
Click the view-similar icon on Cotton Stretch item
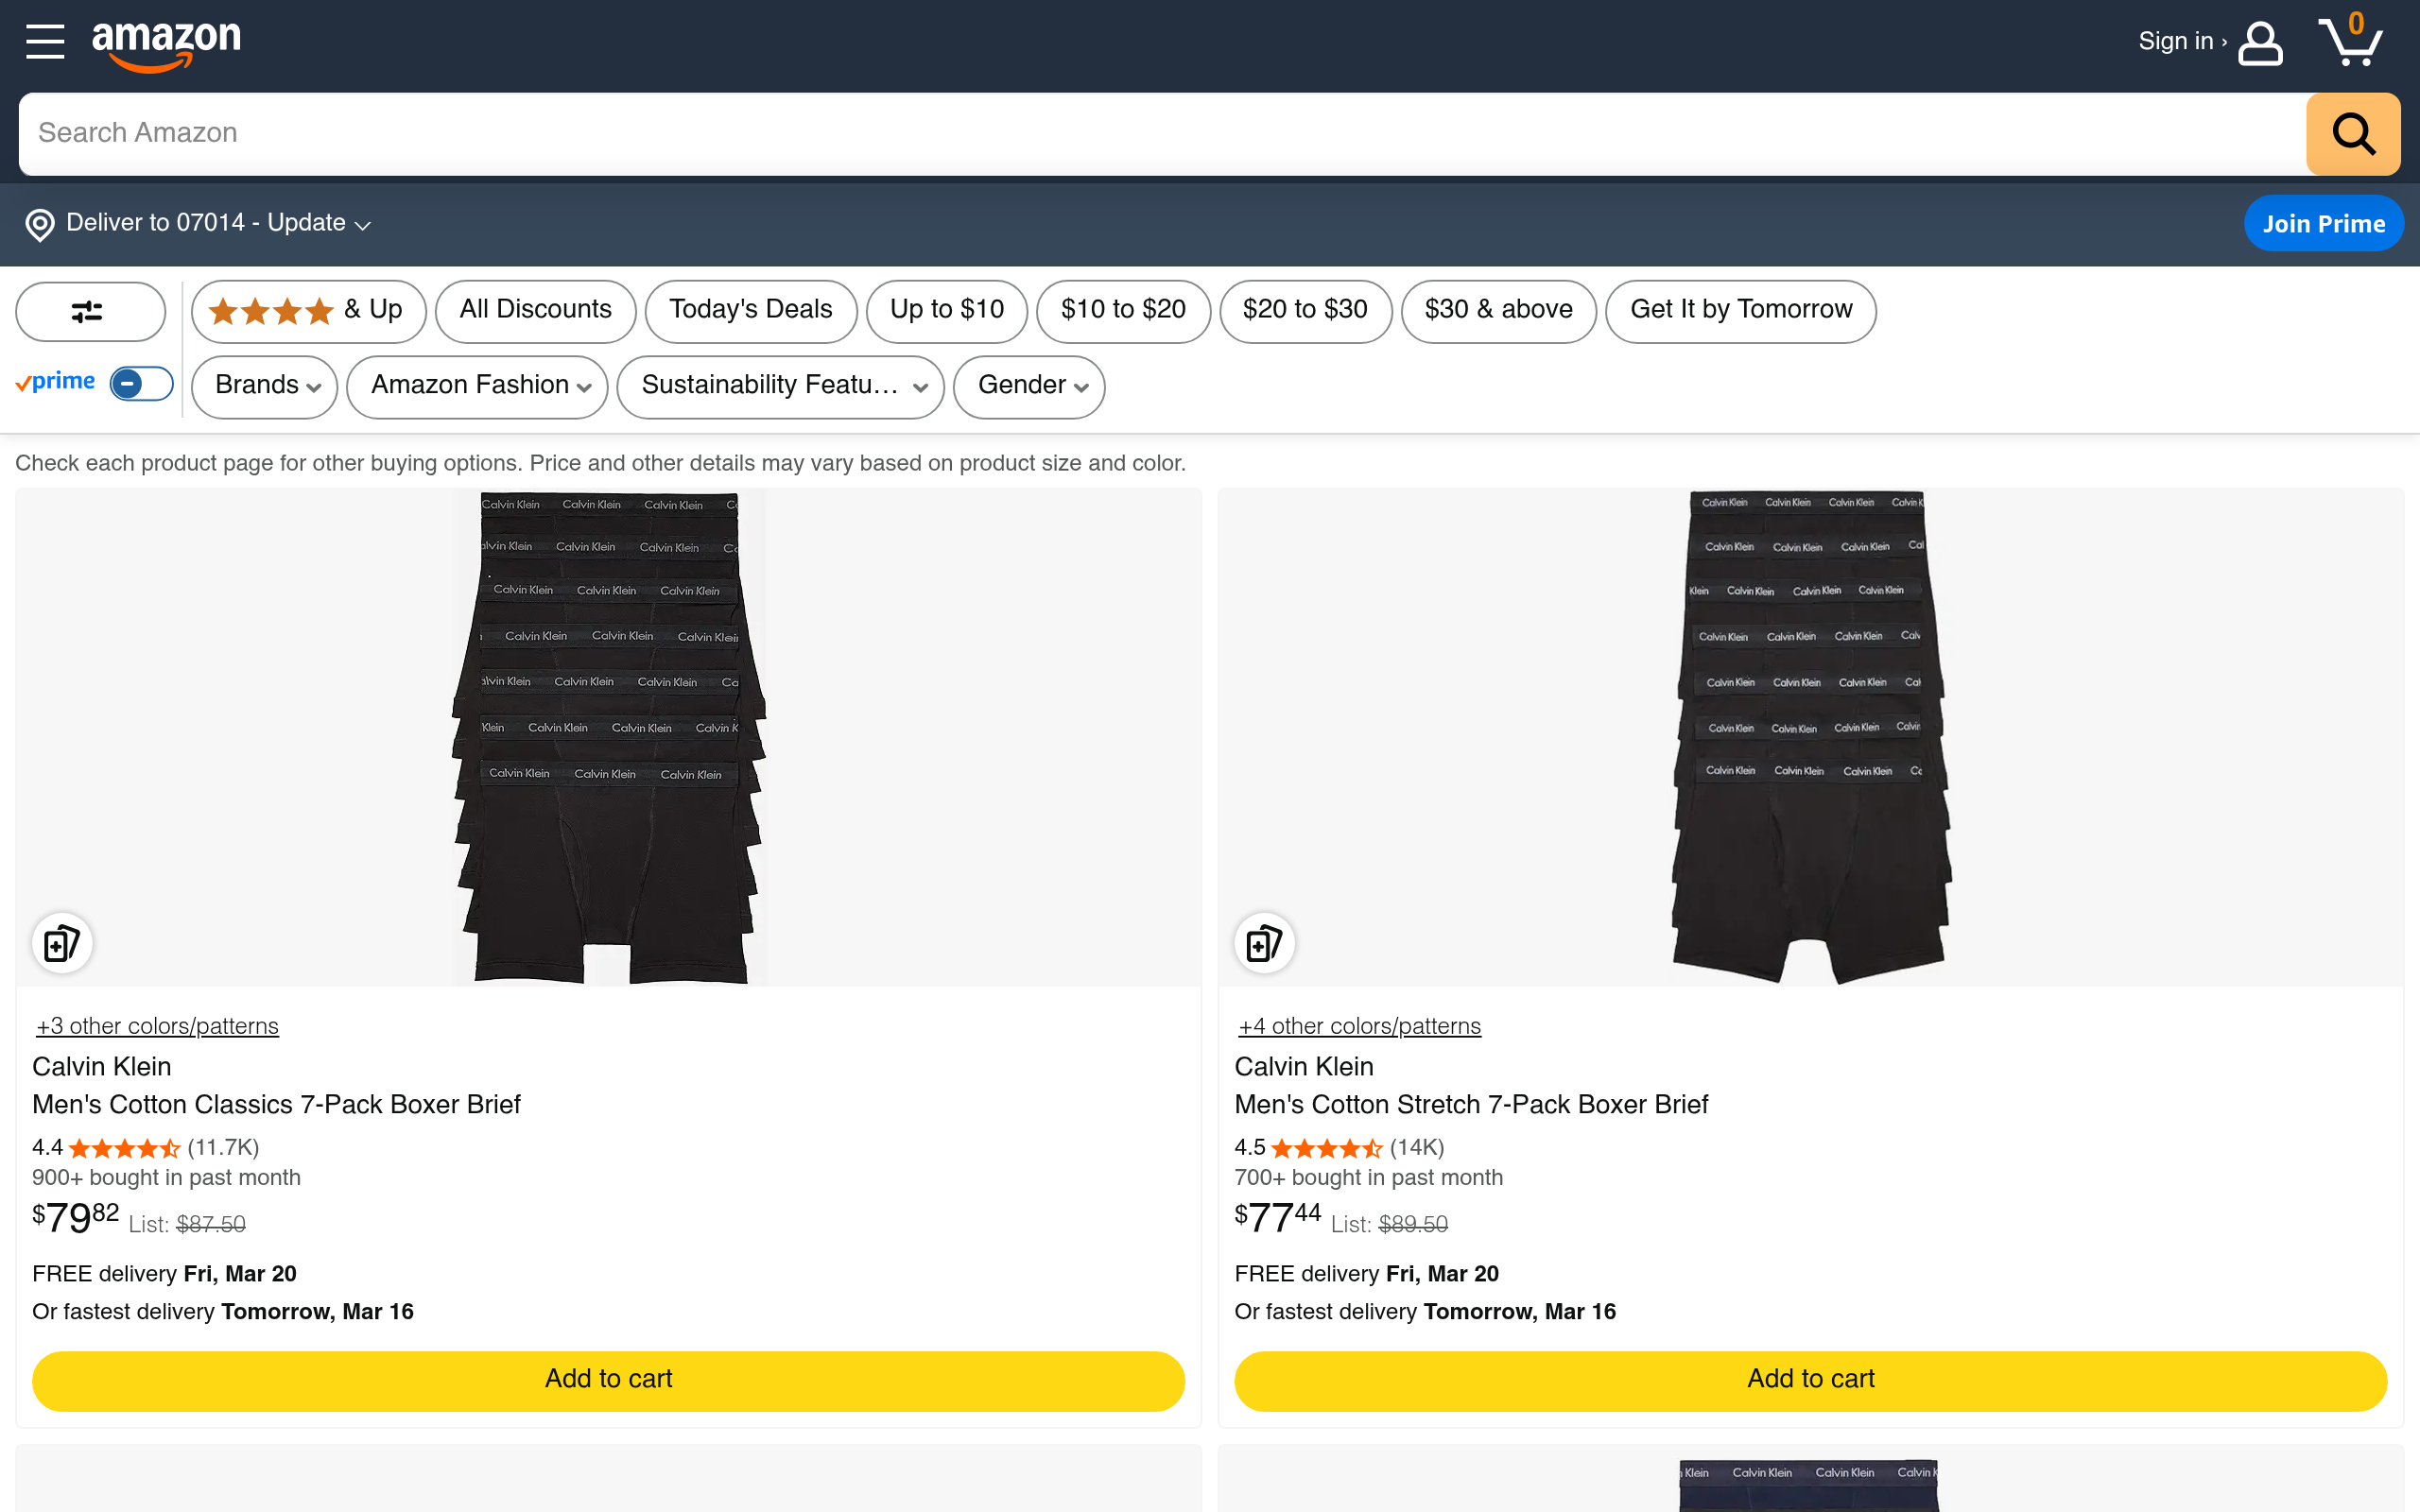click(x=1264, y=943)
